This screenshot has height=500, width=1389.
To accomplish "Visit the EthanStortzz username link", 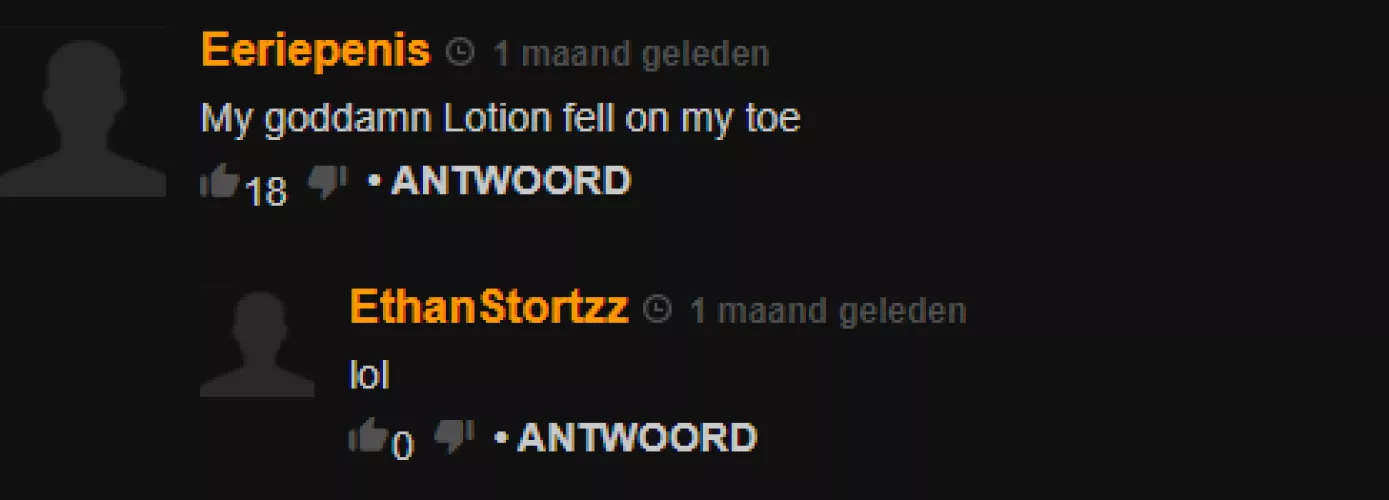I will pos(489,307).
